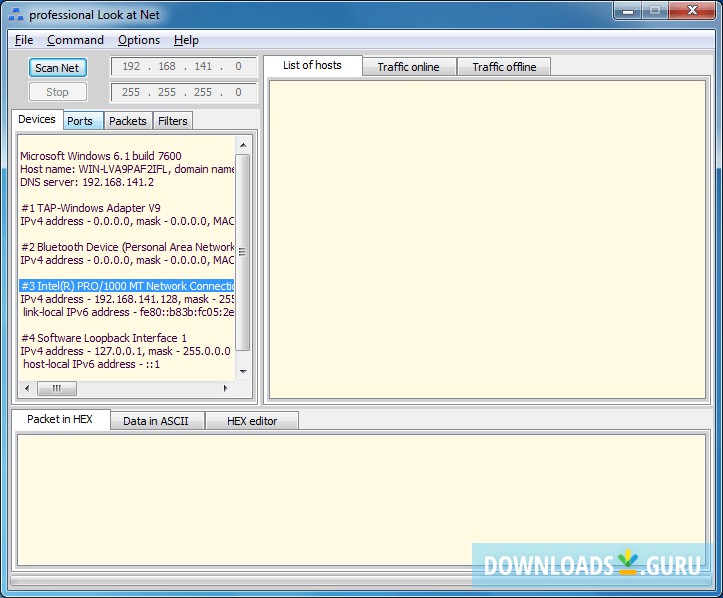Click the 'host-local IPv6 address - ::1' line

click(91, 364)
